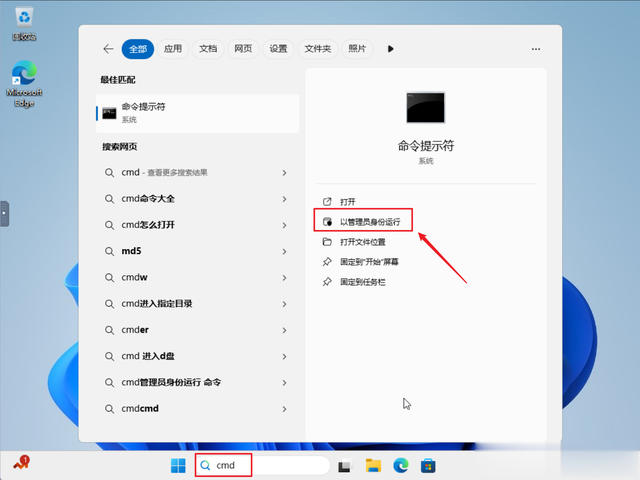Open the widgets icon with red badge

(21, 463)
